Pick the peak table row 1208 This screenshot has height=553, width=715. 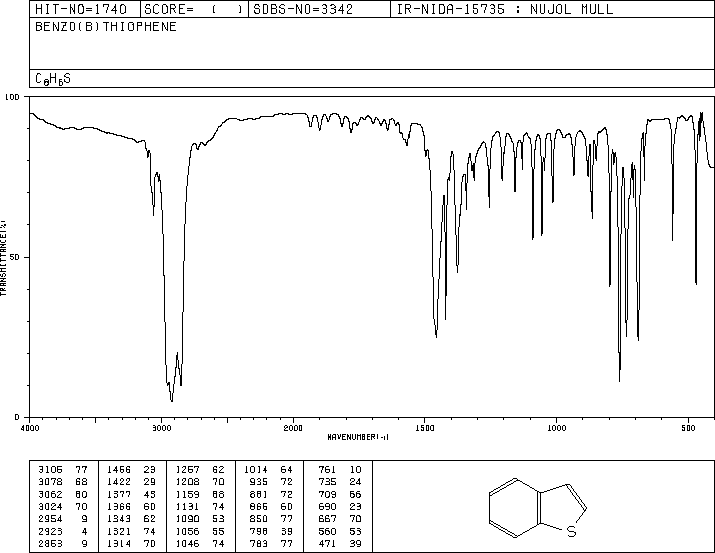pos(200,482)
